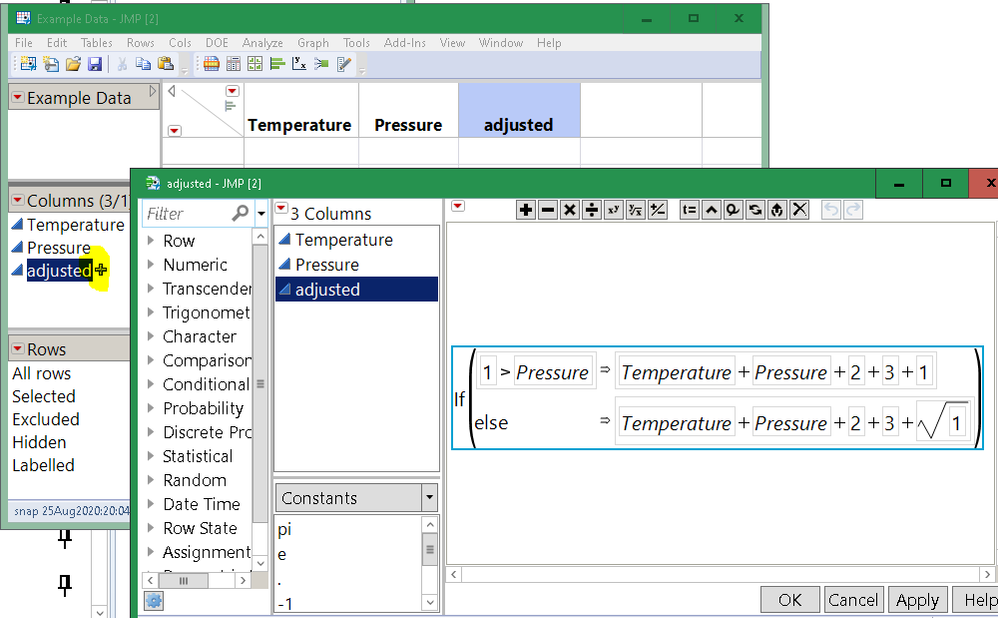
Task: Open the Tables menu
Action: point(96,43)
